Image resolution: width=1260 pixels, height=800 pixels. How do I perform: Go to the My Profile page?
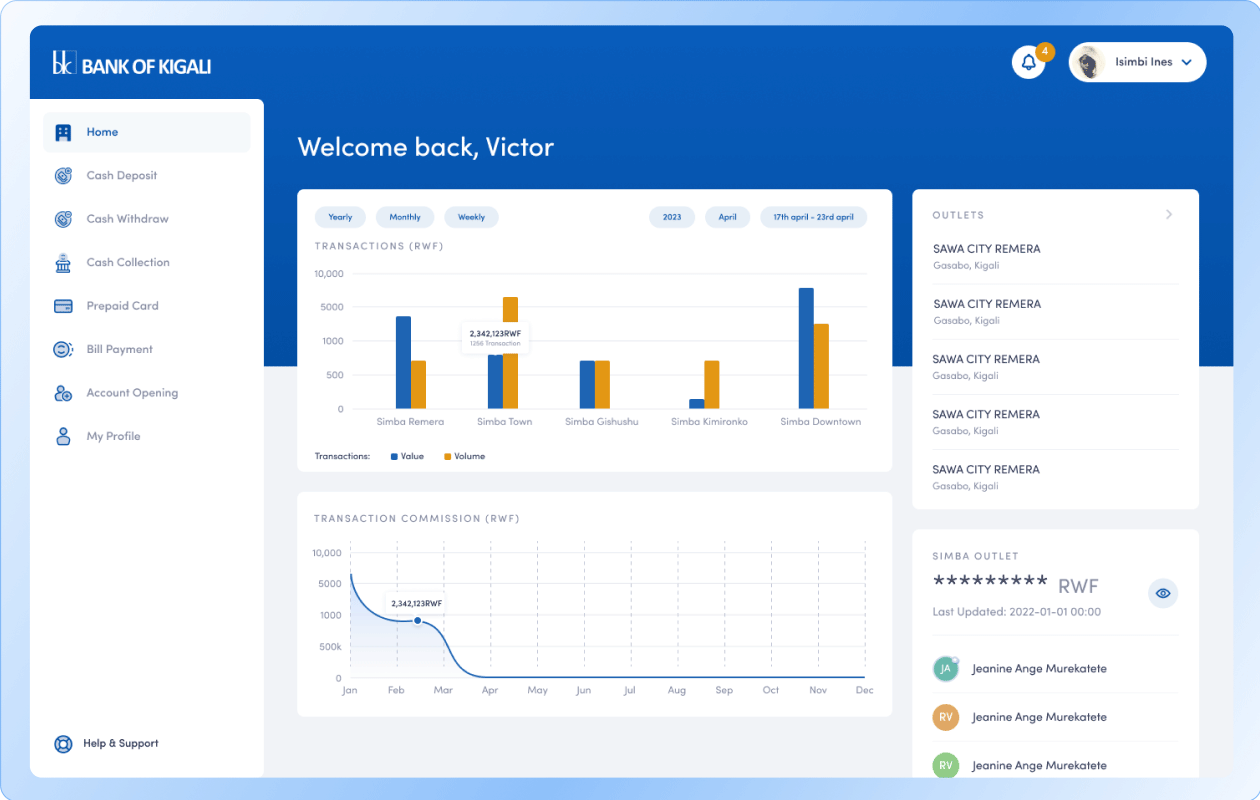(x=113, y=437)
